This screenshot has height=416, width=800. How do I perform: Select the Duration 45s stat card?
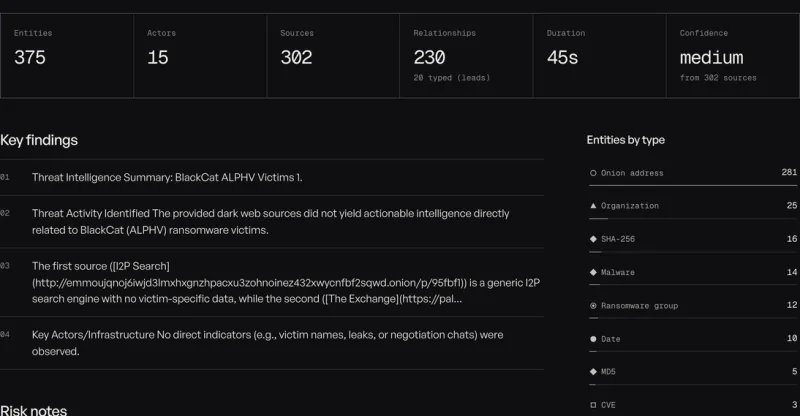(599, 56)
